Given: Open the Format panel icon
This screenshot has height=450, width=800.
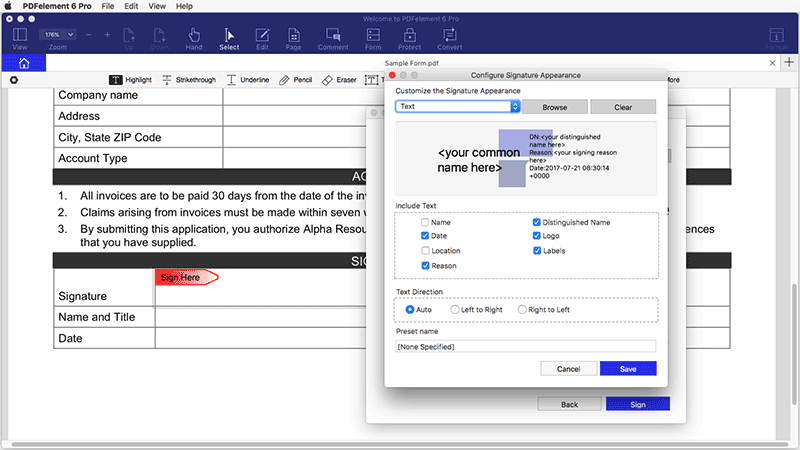Looking at the screenshot, I should point(777,39).
